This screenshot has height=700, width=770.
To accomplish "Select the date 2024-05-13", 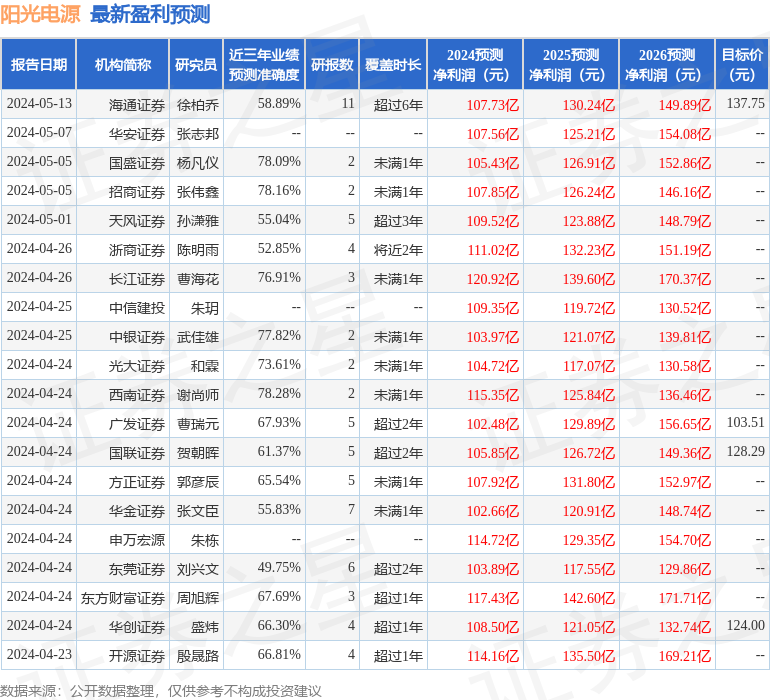I will 39,103.
